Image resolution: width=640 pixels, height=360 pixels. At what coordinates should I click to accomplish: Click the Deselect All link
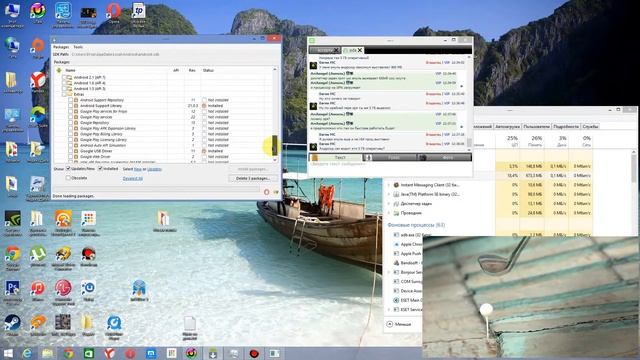(133, 178)
